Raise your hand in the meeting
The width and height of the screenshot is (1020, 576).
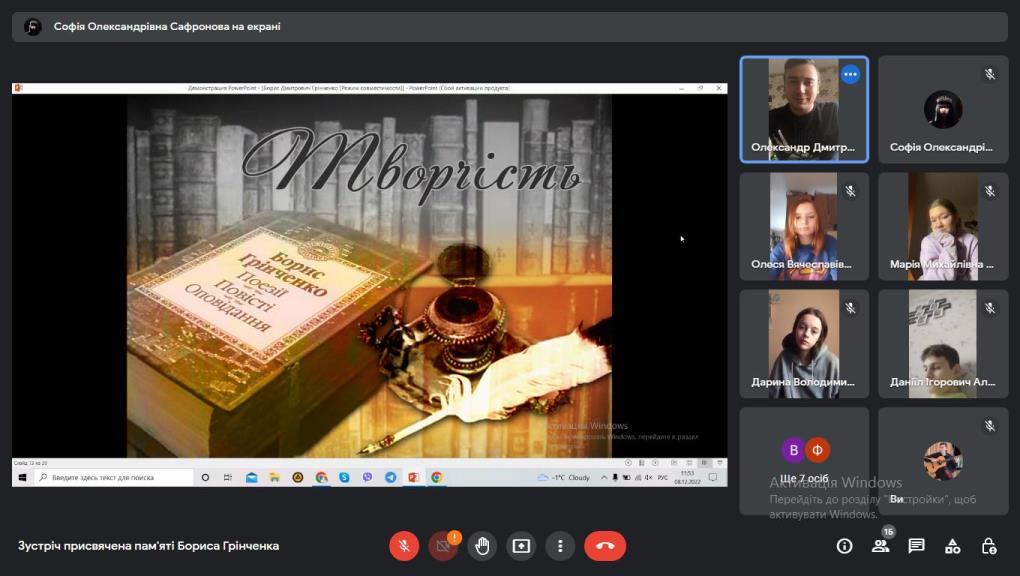click(482, 546)
